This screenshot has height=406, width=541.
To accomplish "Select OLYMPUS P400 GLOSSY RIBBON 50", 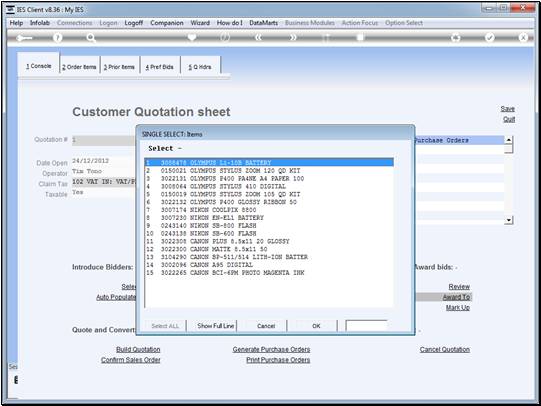I will click(x=269, y=202).
